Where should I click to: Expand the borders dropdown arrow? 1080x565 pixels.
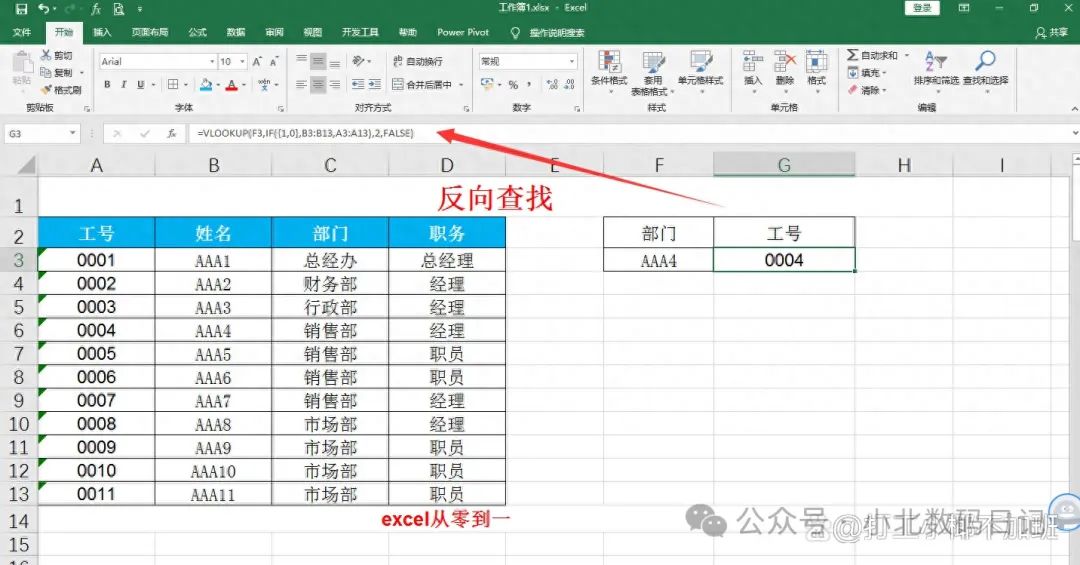pos(185,84)
